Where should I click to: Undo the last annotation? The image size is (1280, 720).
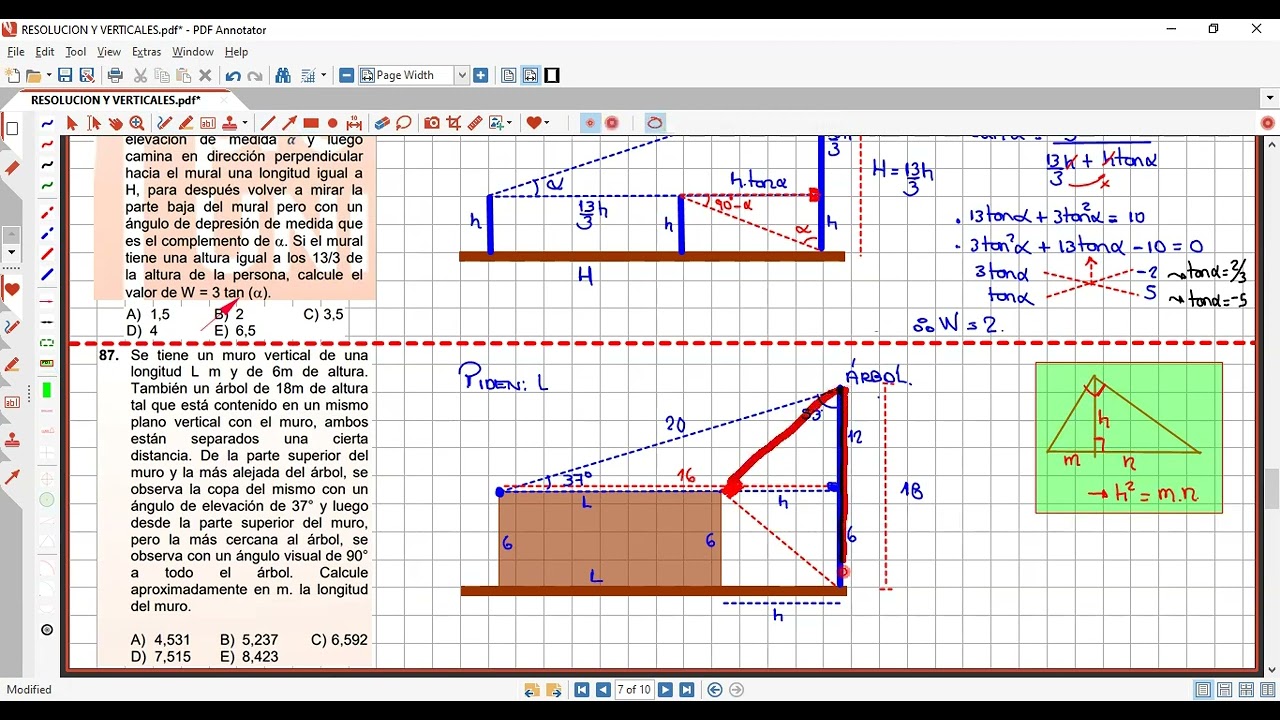[x=233, y=75]
